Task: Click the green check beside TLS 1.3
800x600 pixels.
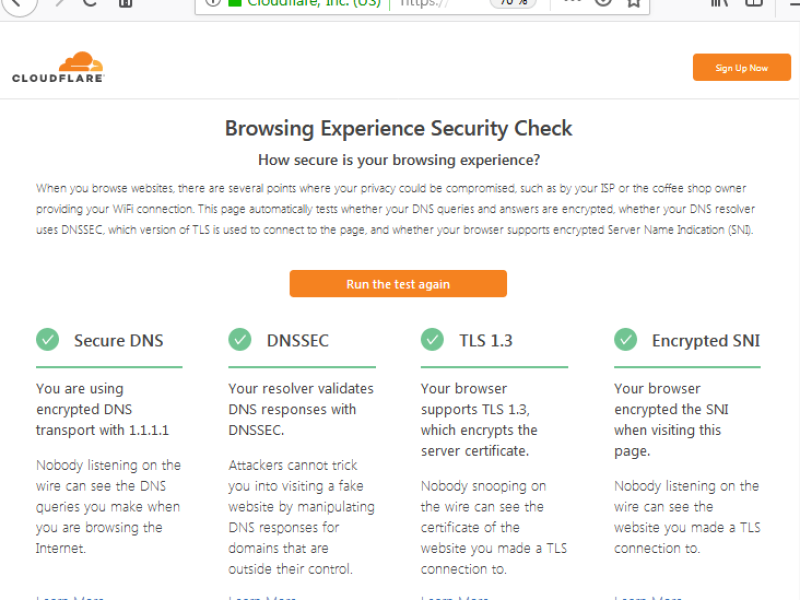Action: (x=432, y=339)
